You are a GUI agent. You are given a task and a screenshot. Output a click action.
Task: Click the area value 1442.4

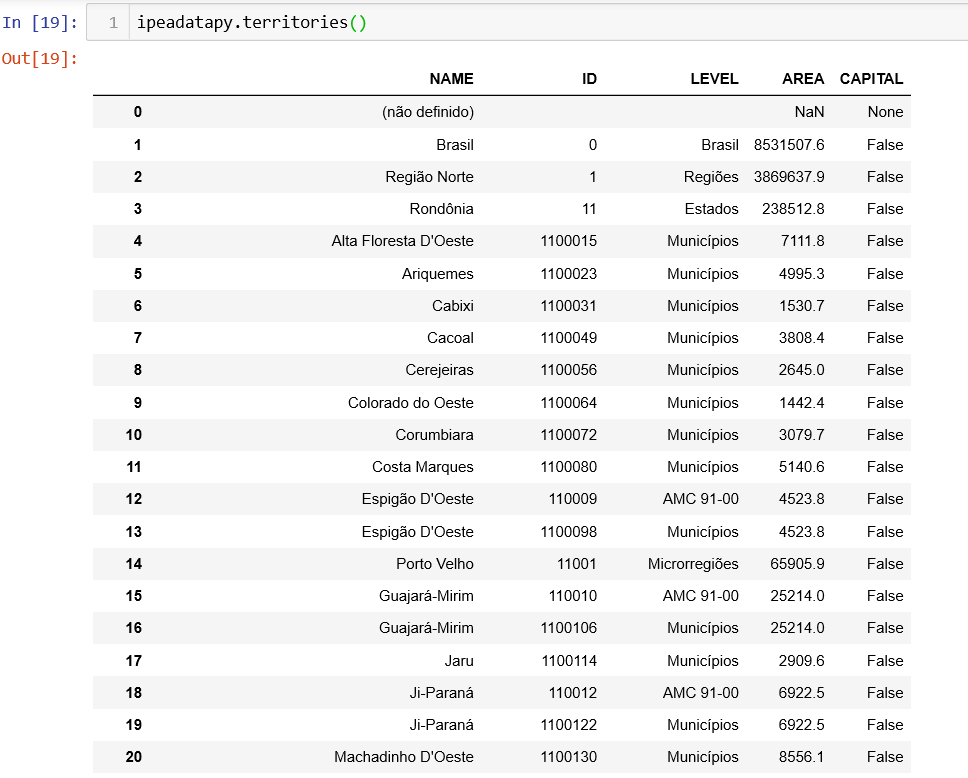click(x=801, y=403)
